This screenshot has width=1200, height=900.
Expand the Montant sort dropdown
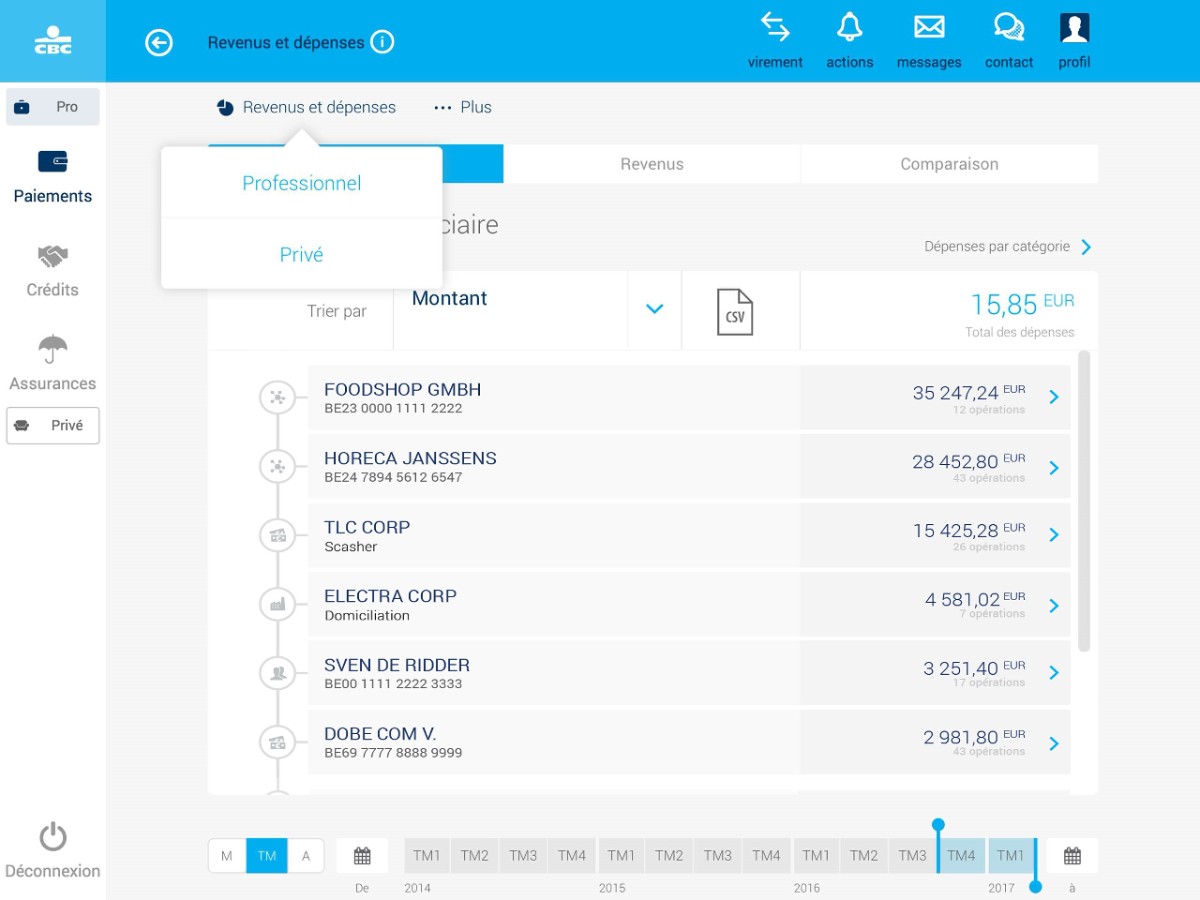654,309
